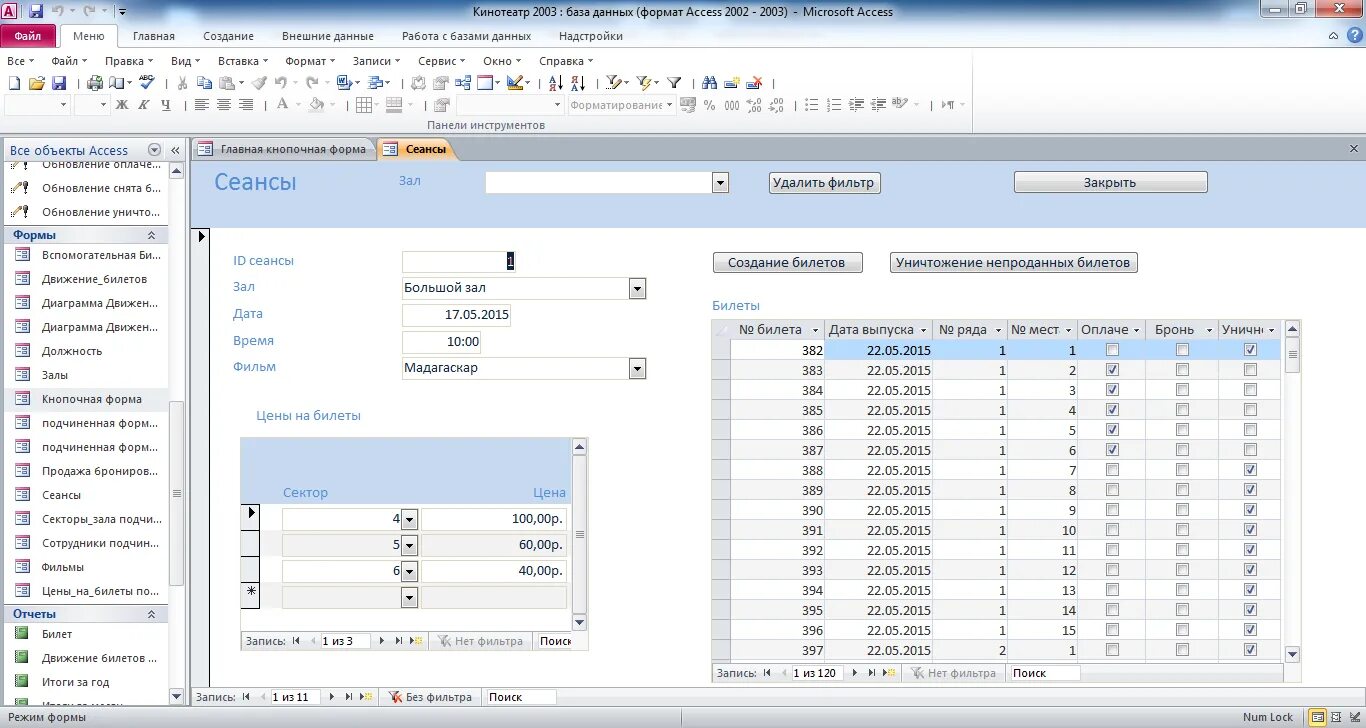Open Все объекты Access pane dropdown

point(154,150)
